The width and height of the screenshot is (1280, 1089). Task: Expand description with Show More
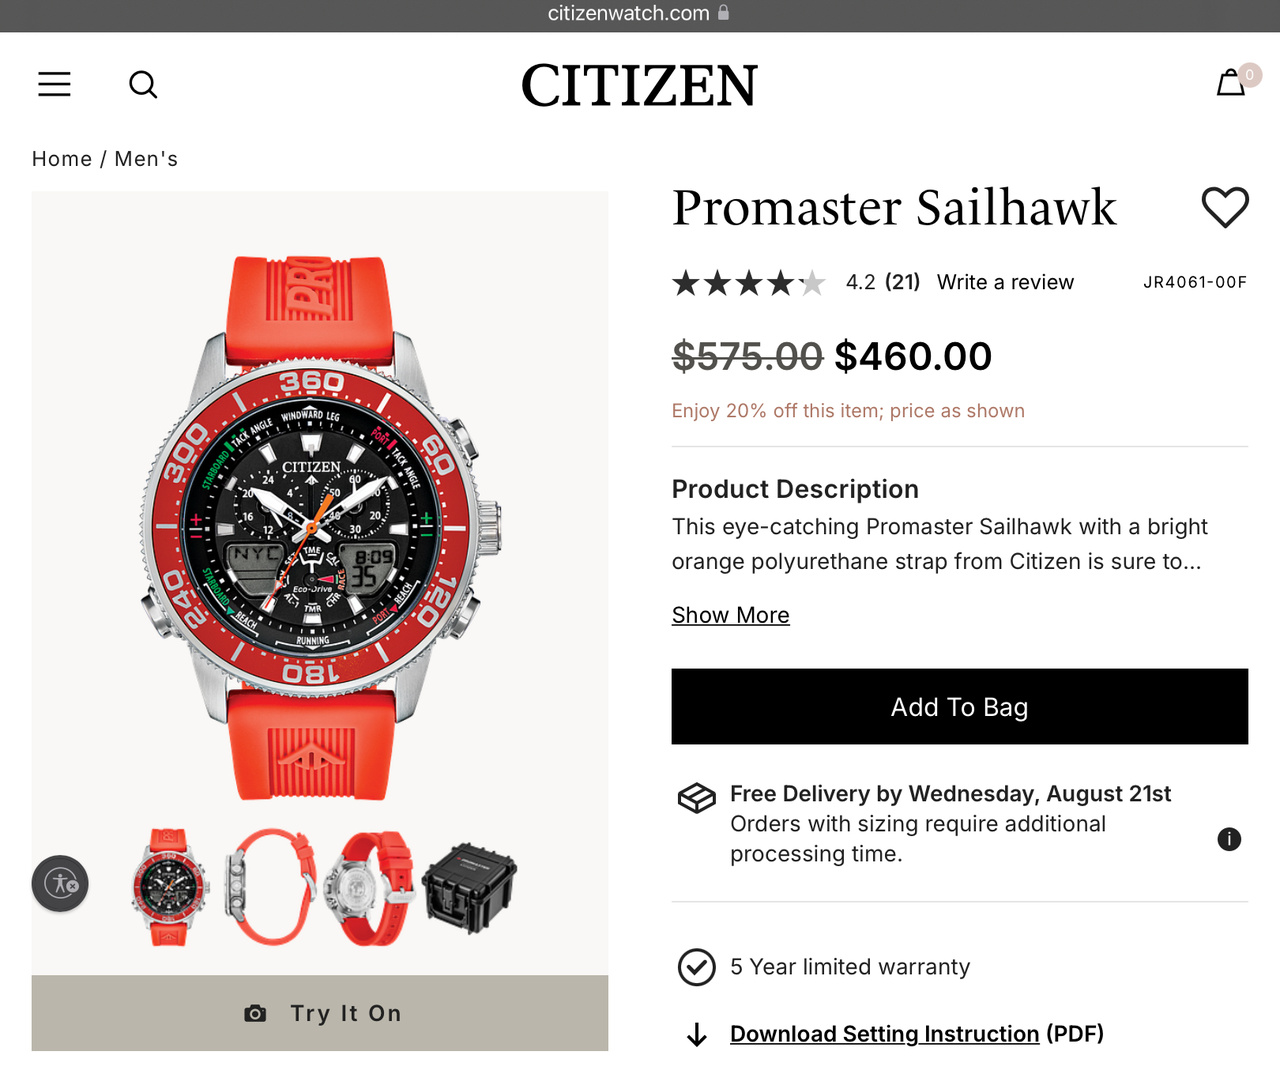(x=730, y=615)
